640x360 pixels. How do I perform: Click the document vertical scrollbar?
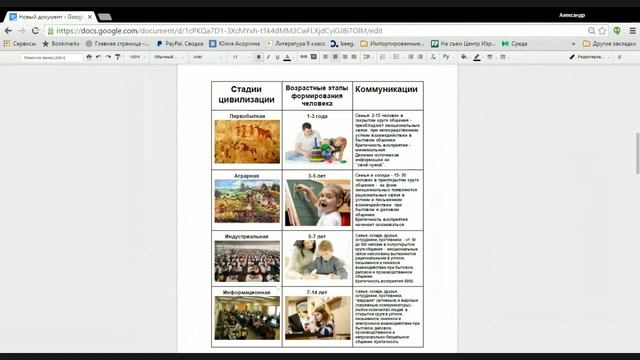pyautogui.click(x=637, y=153)
